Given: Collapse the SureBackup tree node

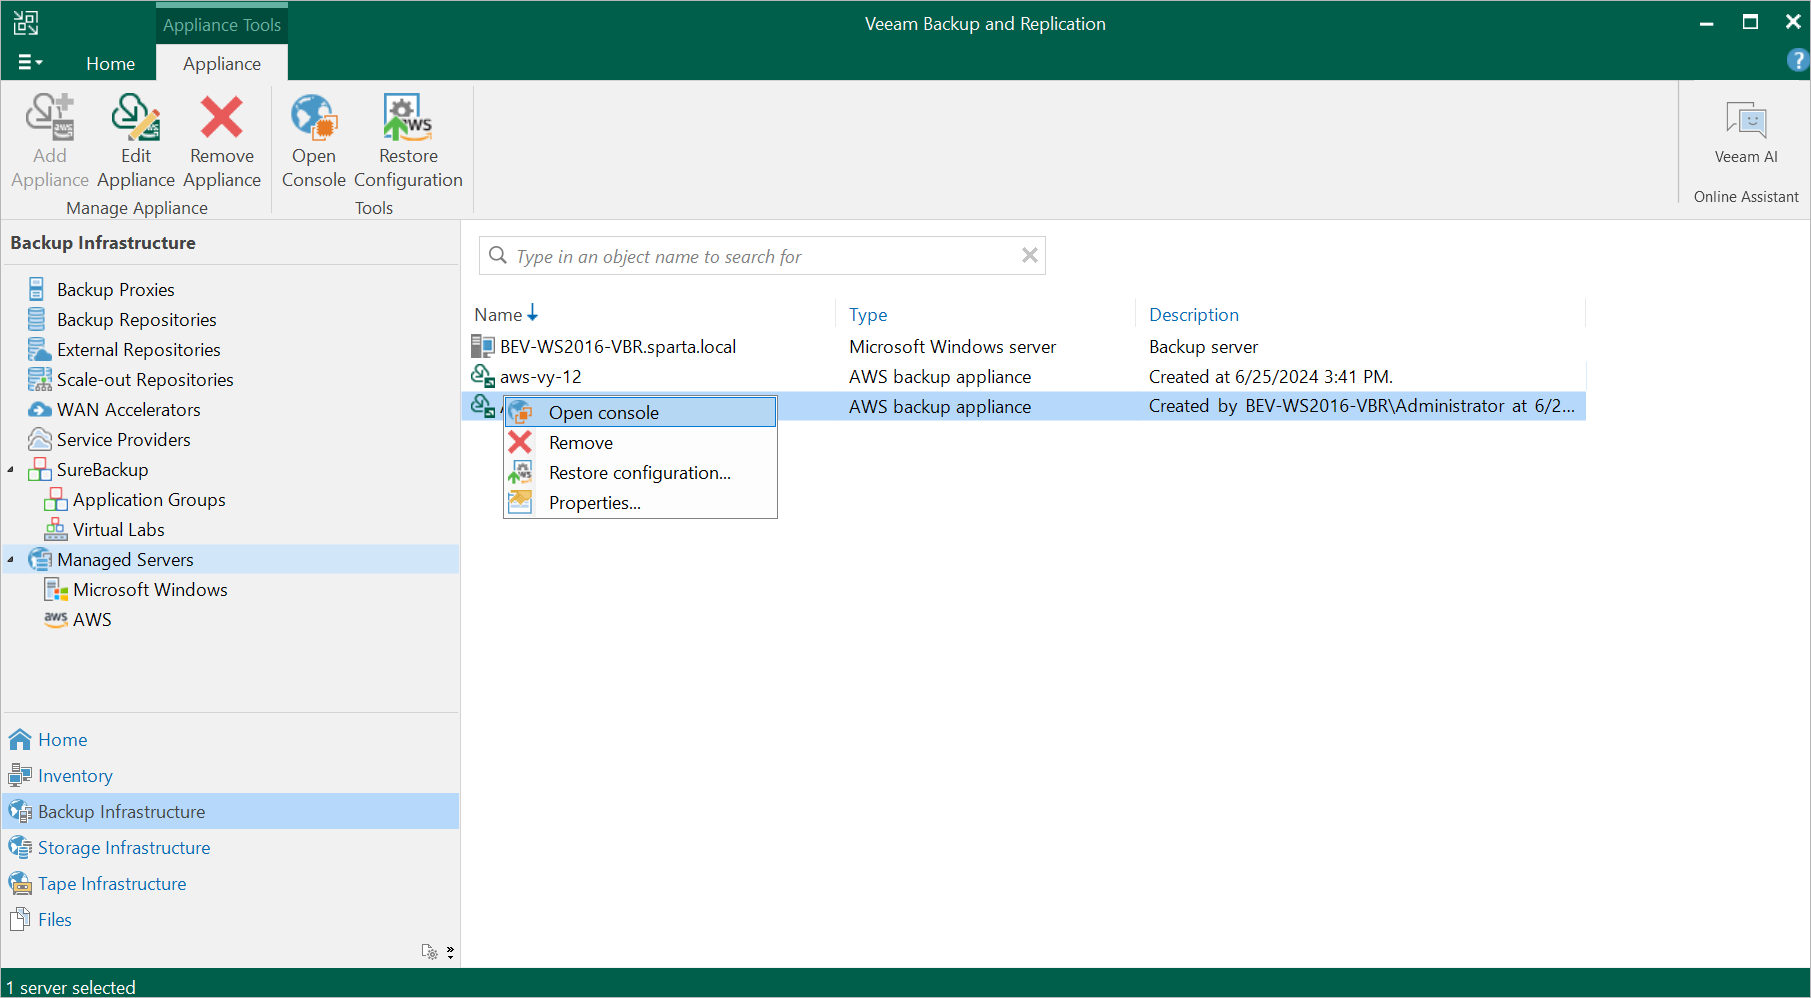Looking at the screenshot, I should 11,470.
